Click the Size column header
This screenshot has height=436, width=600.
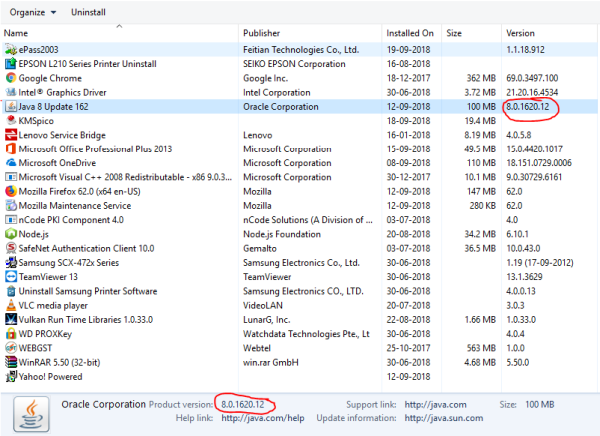pos(455,33)
